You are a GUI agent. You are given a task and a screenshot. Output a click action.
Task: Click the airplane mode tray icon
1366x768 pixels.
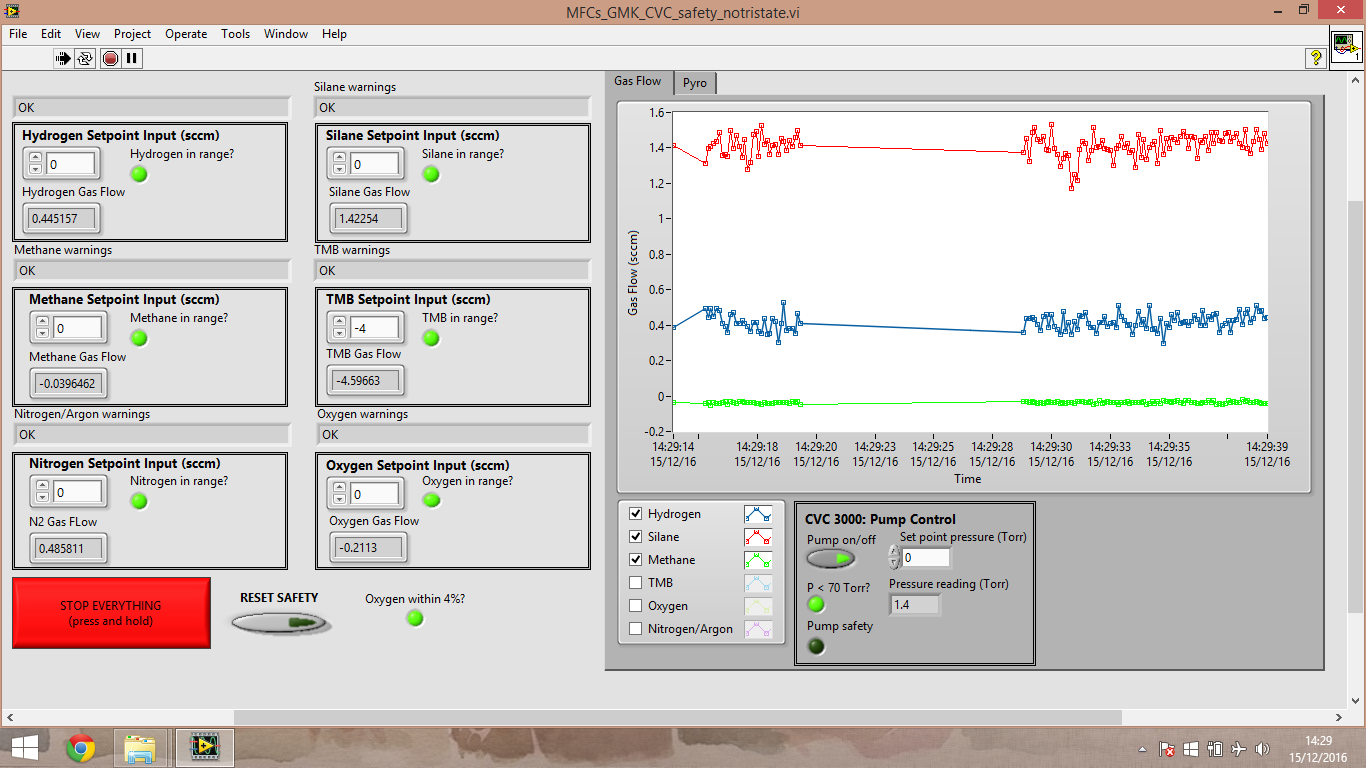click(x=1239, y=749)
